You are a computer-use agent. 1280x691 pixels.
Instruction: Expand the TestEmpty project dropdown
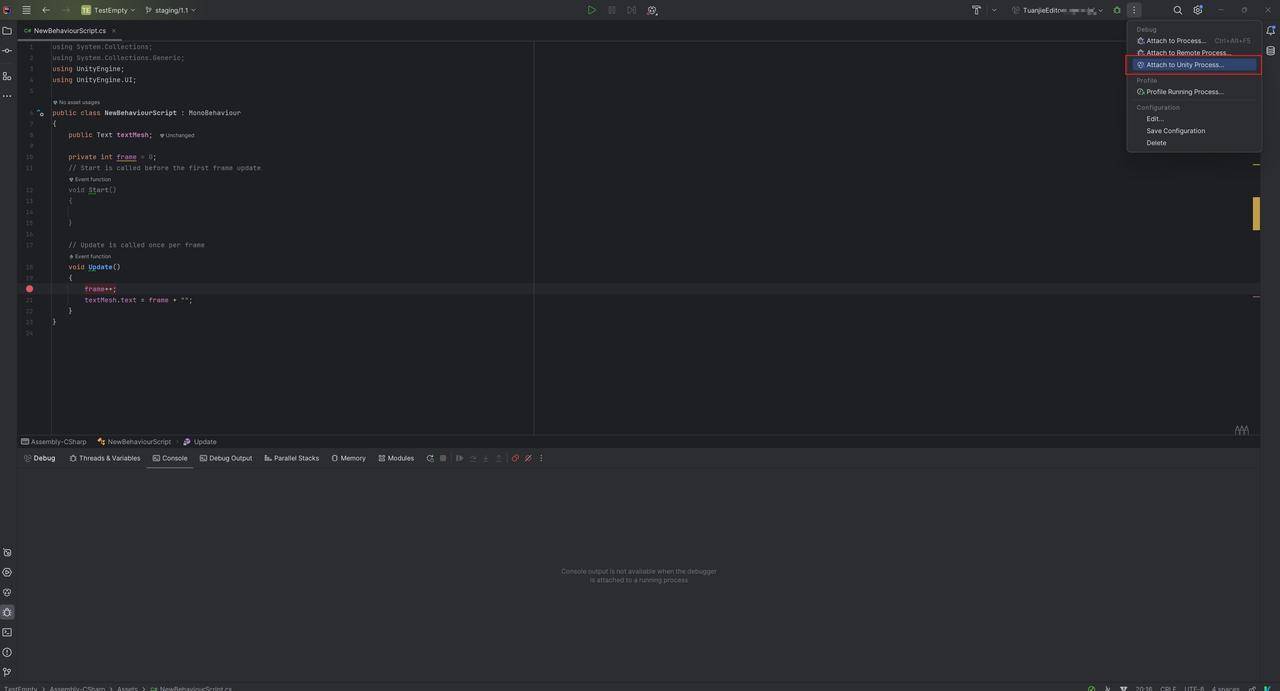(108, 10)
